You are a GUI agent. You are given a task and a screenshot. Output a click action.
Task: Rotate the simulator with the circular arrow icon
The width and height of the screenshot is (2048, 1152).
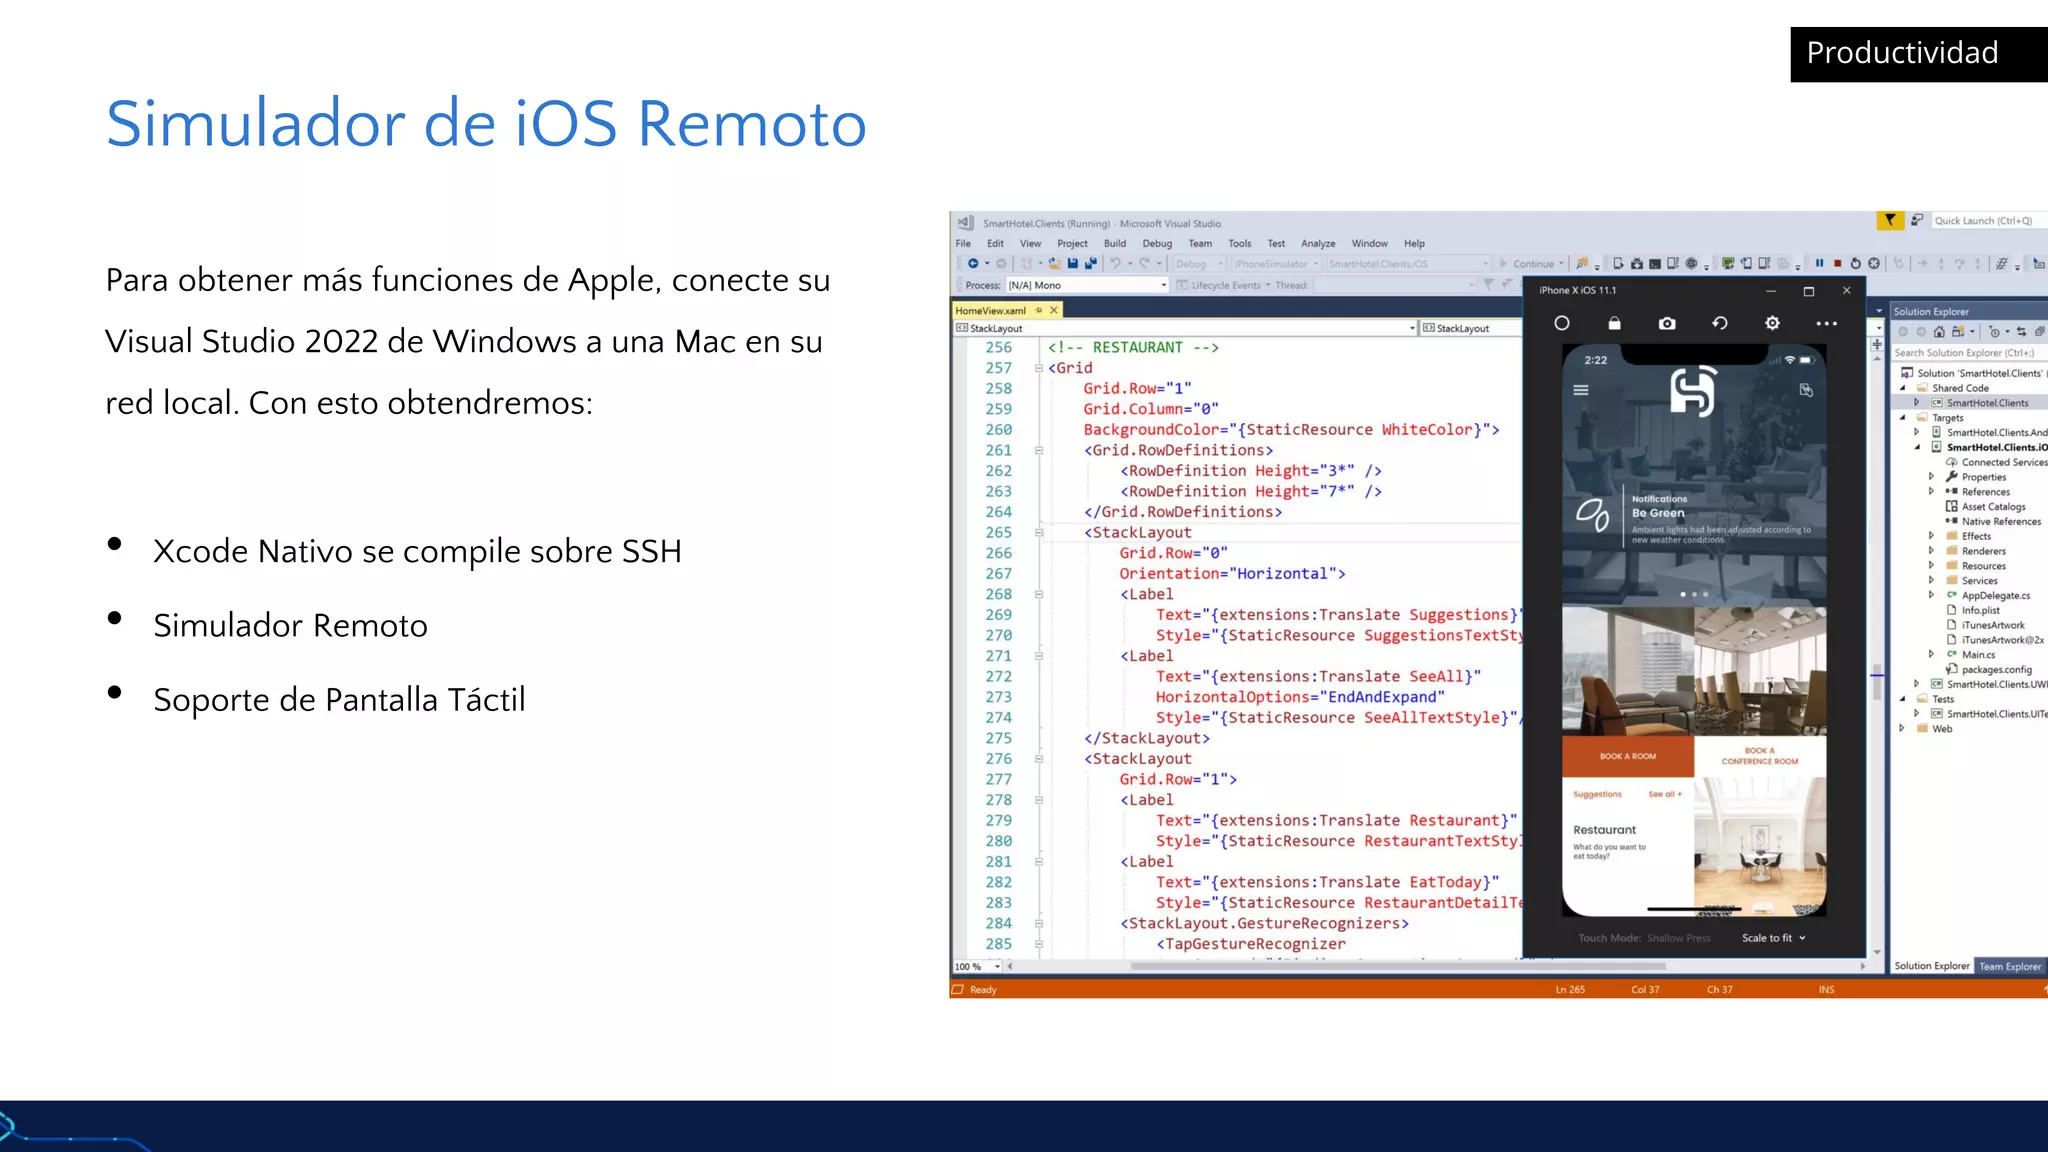pyautogui.click(x=1720, y=323)
